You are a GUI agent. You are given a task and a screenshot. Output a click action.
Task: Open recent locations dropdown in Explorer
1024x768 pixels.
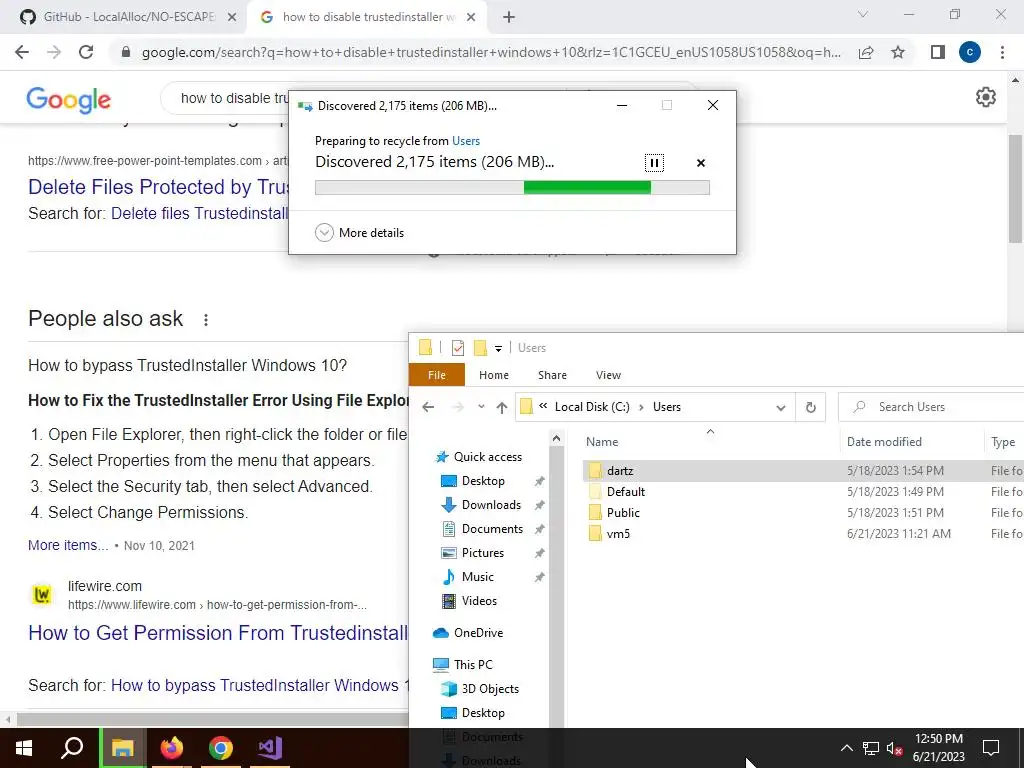point(481,406)
